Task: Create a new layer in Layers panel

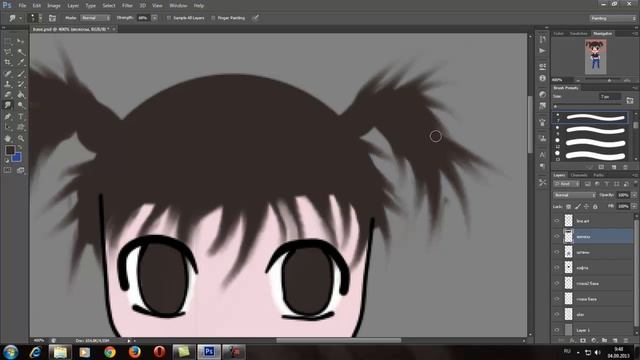Action: [615, 340]
